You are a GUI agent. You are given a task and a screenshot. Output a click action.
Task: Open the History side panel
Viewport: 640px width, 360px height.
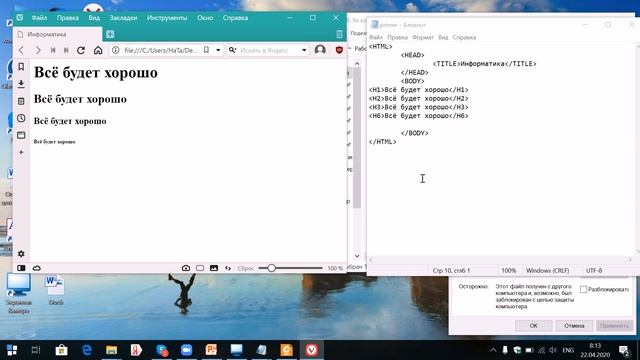pos(21,118)
